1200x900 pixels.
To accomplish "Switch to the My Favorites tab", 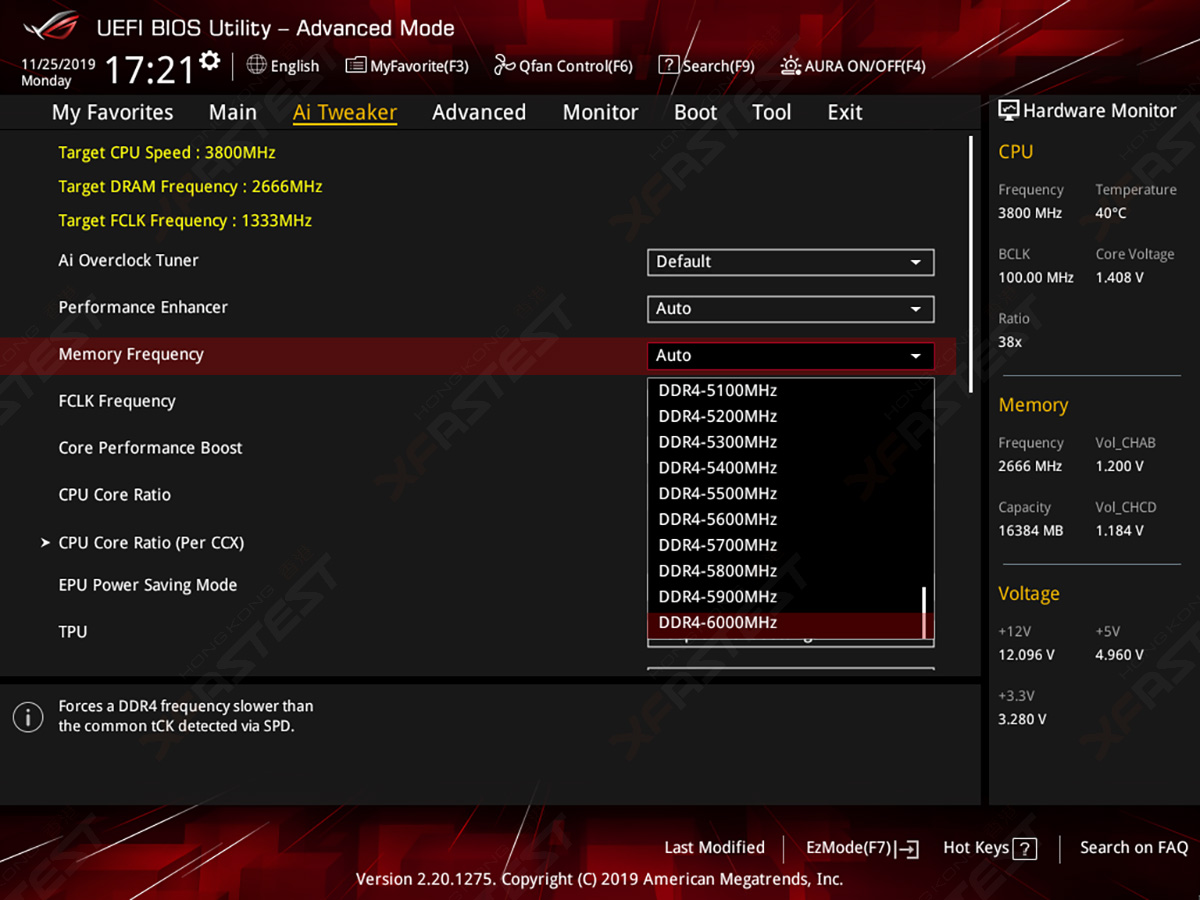I will click(112, 112).
